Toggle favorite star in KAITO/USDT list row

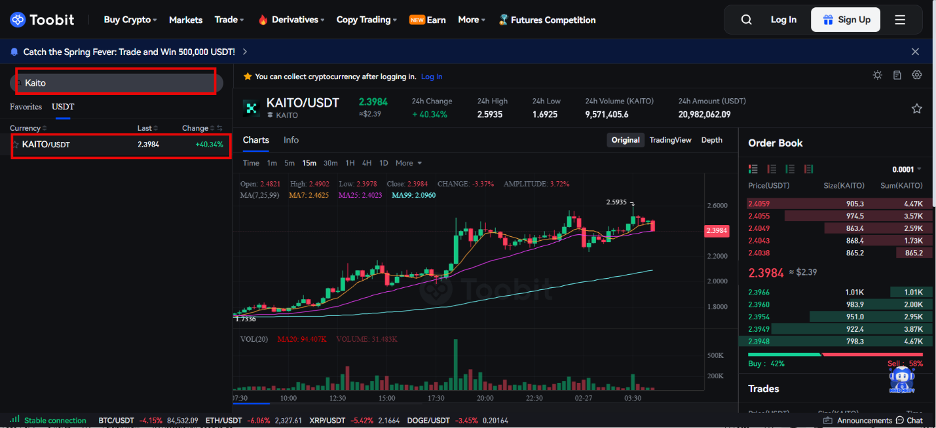tap(16, 145)
